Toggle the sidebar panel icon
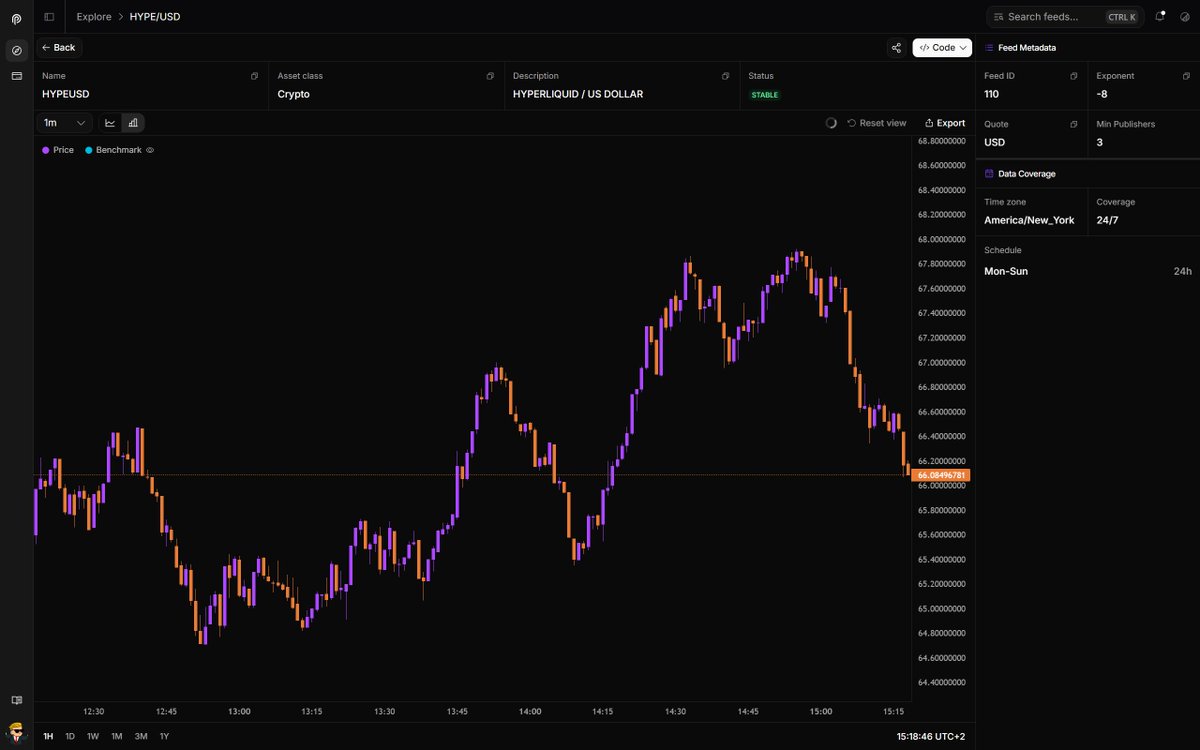The height and width of the screenshot is (750, 1200). click(49, 17)
